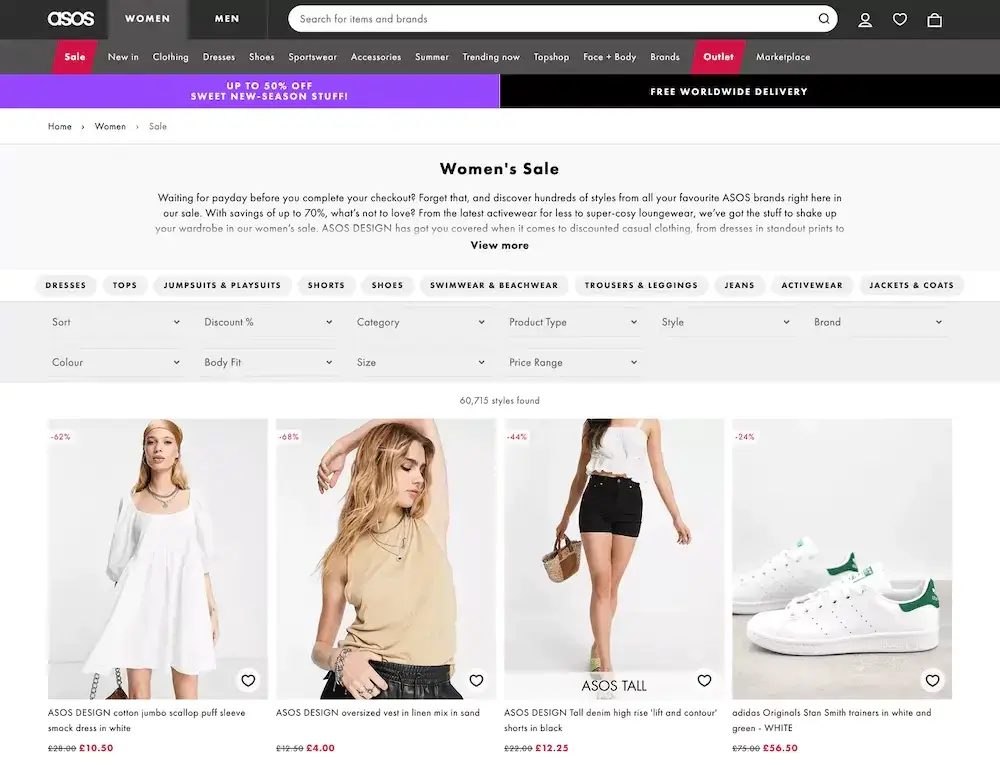
Task: Open the Topshop menu item
Action: click(551, 57)
